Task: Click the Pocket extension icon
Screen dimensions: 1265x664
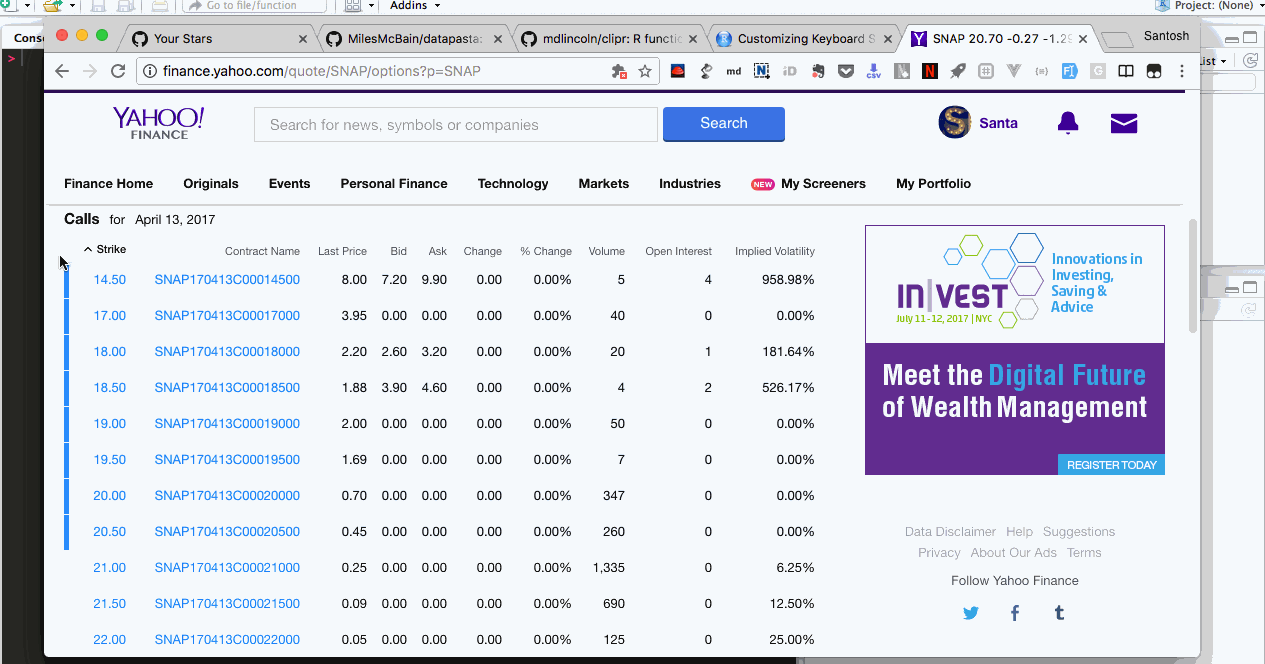Action: point(846,71)
